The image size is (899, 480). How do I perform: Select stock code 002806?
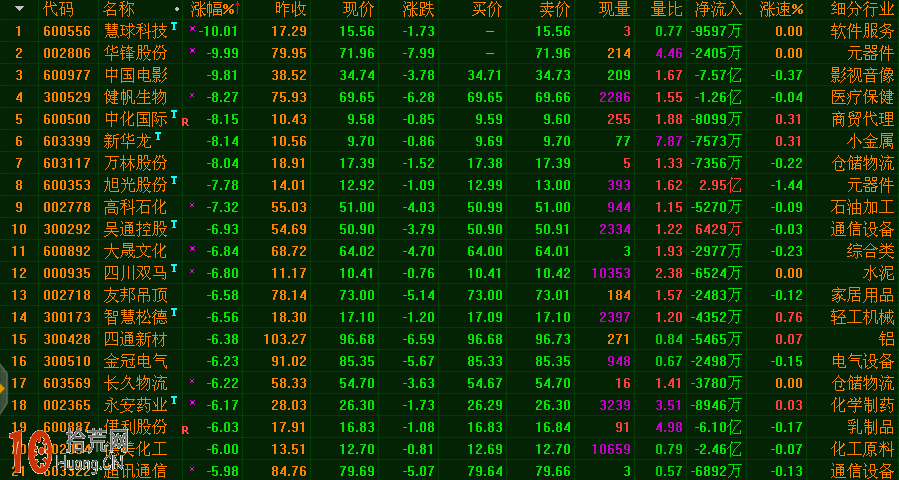[67, 53]
